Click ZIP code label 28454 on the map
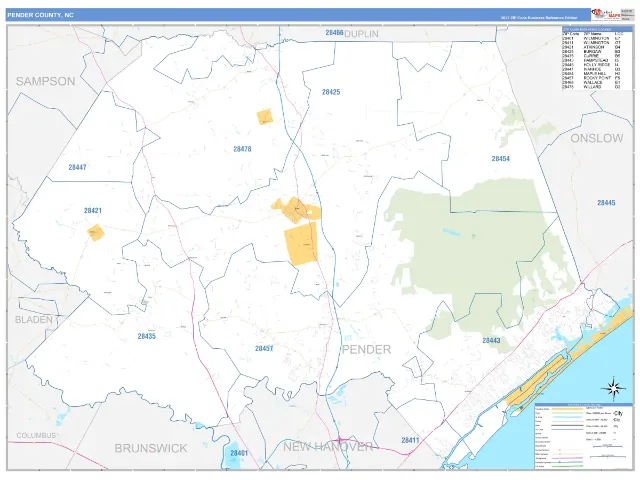Screen dimensions: 640x480 click(x=501, y=159)
